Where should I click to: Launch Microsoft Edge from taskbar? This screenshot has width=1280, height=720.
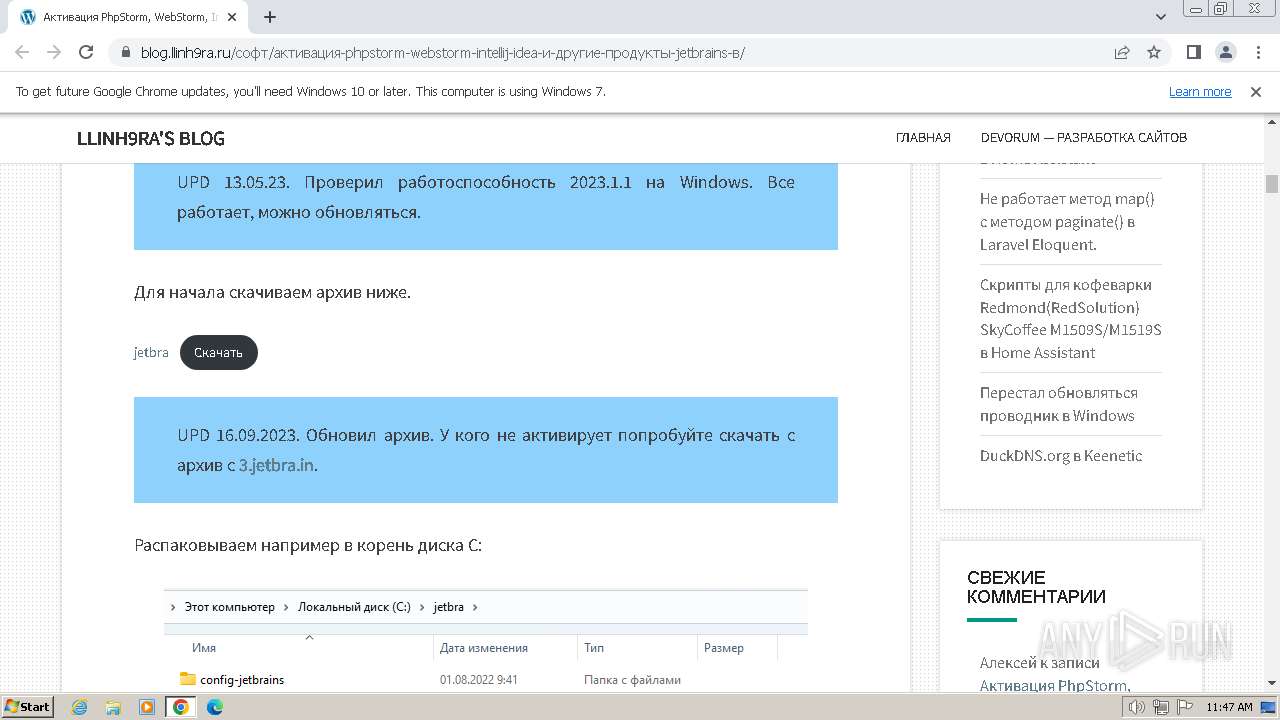pyautogui.click(x=215, y=707)
